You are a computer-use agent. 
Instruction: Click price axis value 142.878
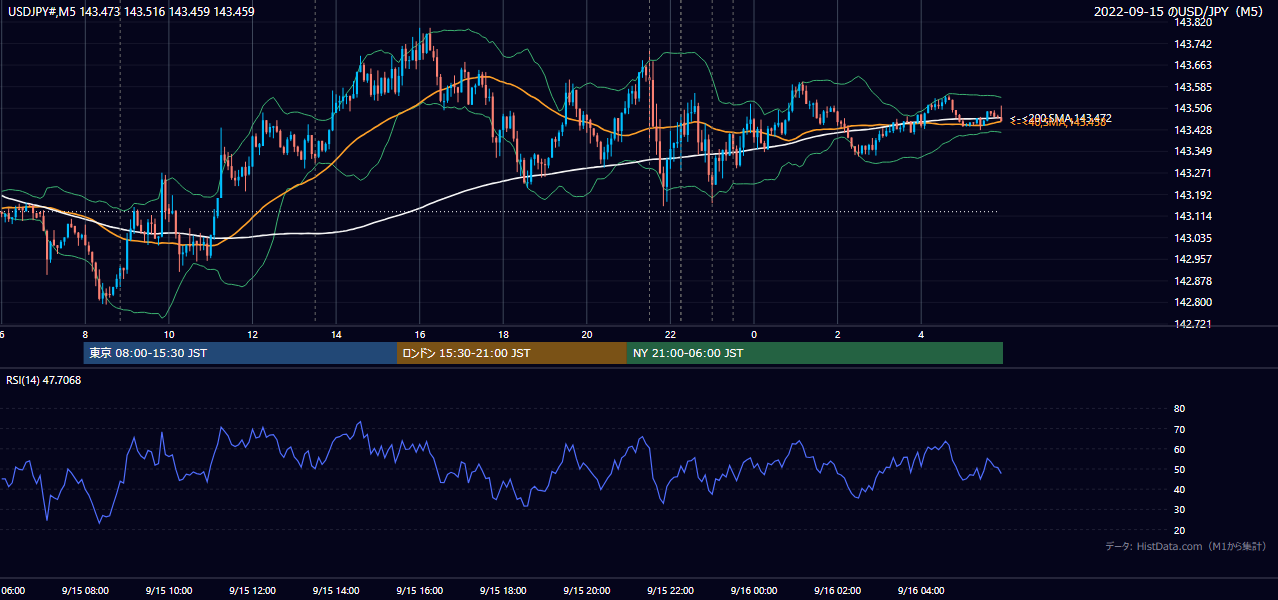(x=1192, y=281)
